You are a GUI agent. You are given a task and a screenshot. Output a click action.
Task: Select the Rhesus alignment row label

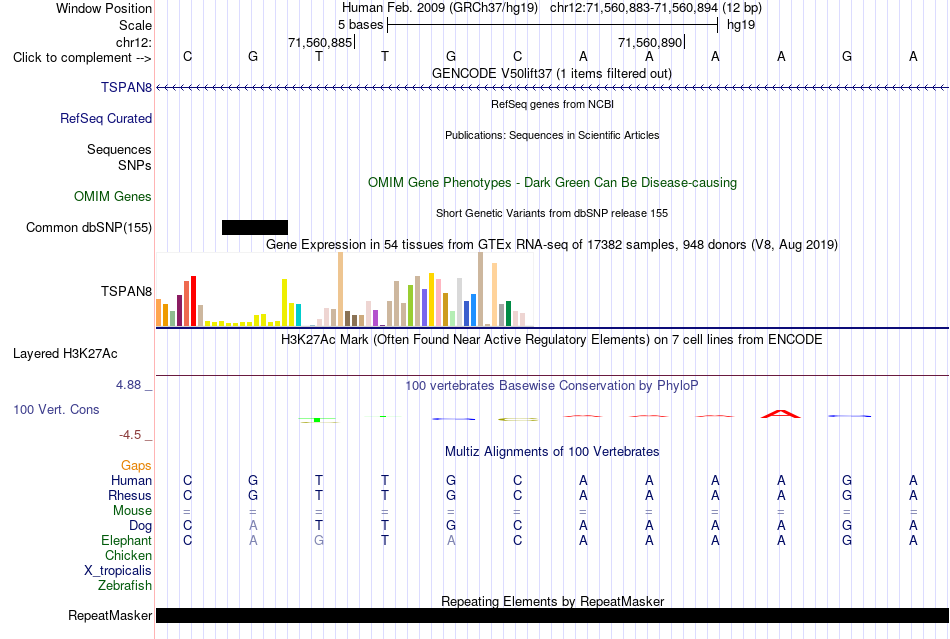(x=130, y=495)
